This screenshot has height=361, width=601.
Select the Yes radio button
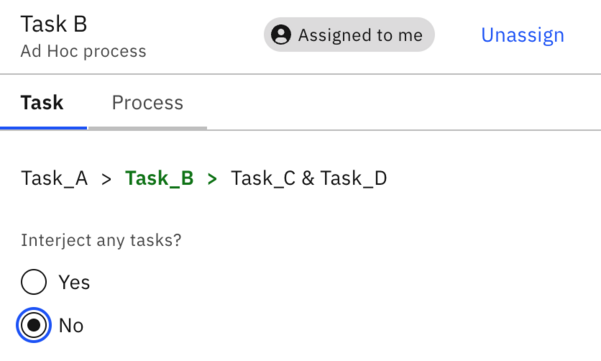pos(34,282)
